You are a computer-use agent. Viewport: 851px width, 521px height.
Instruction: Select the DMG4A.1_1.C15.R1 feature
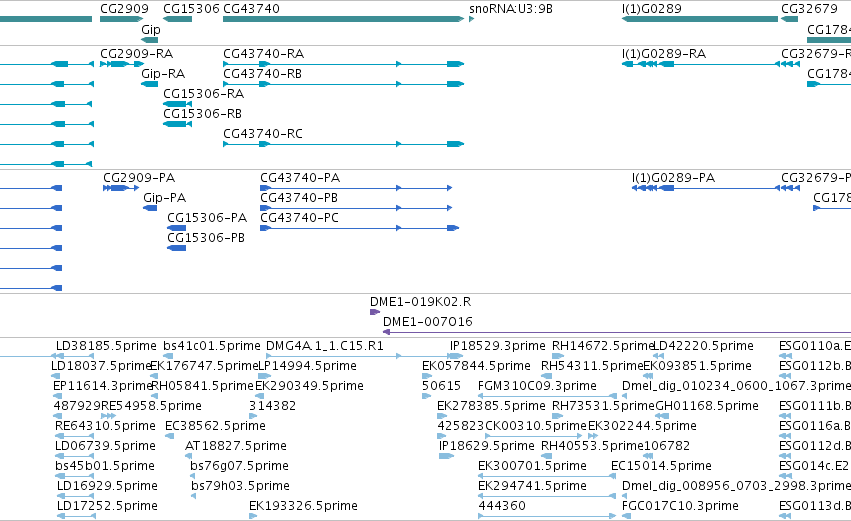325,346
